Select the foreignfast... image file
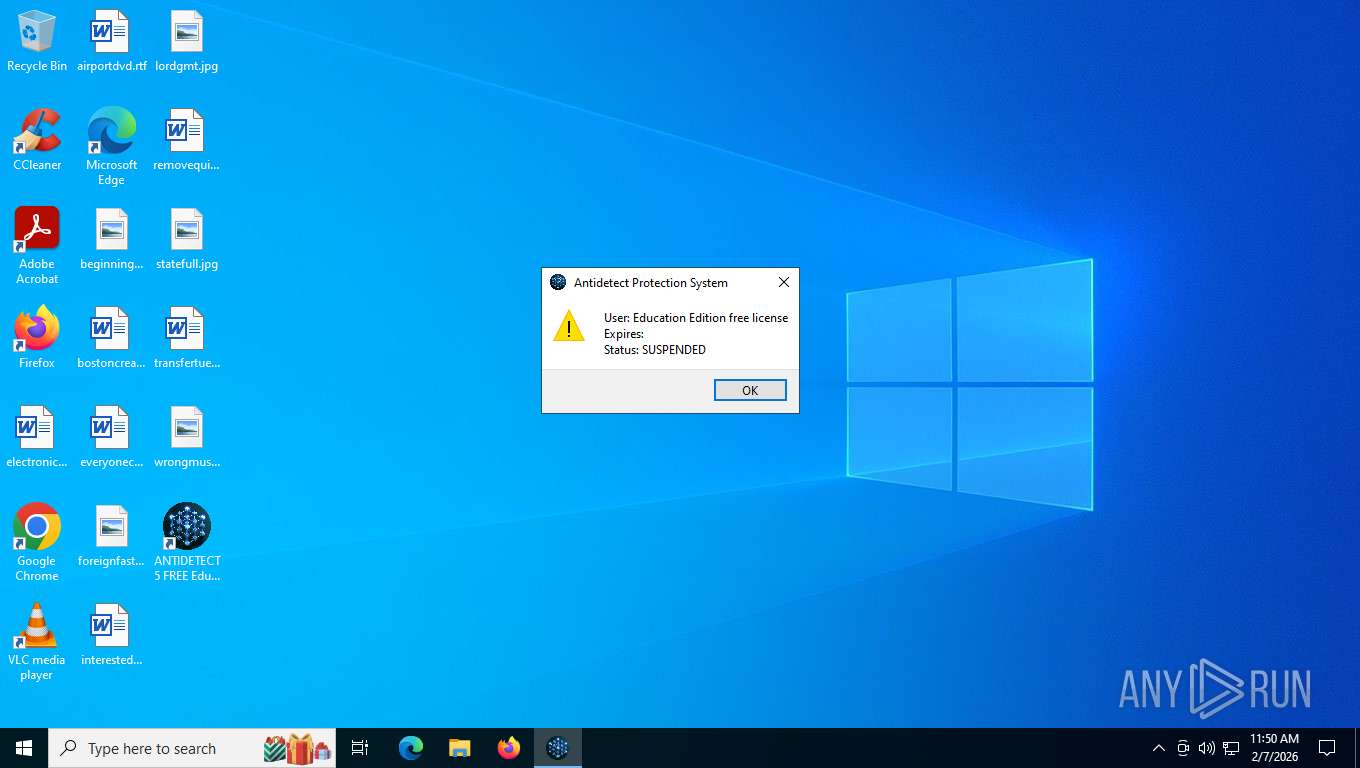This screenshot has height=768, width=1360. coord(111,536)
